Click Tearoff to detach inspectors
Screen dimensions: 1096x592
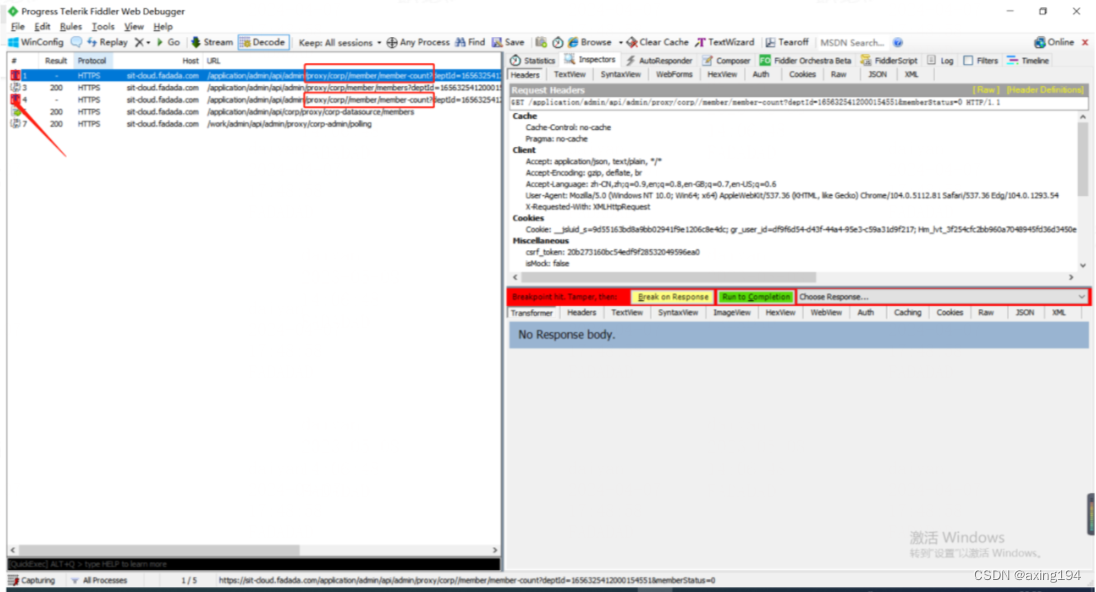click(786, 43)
